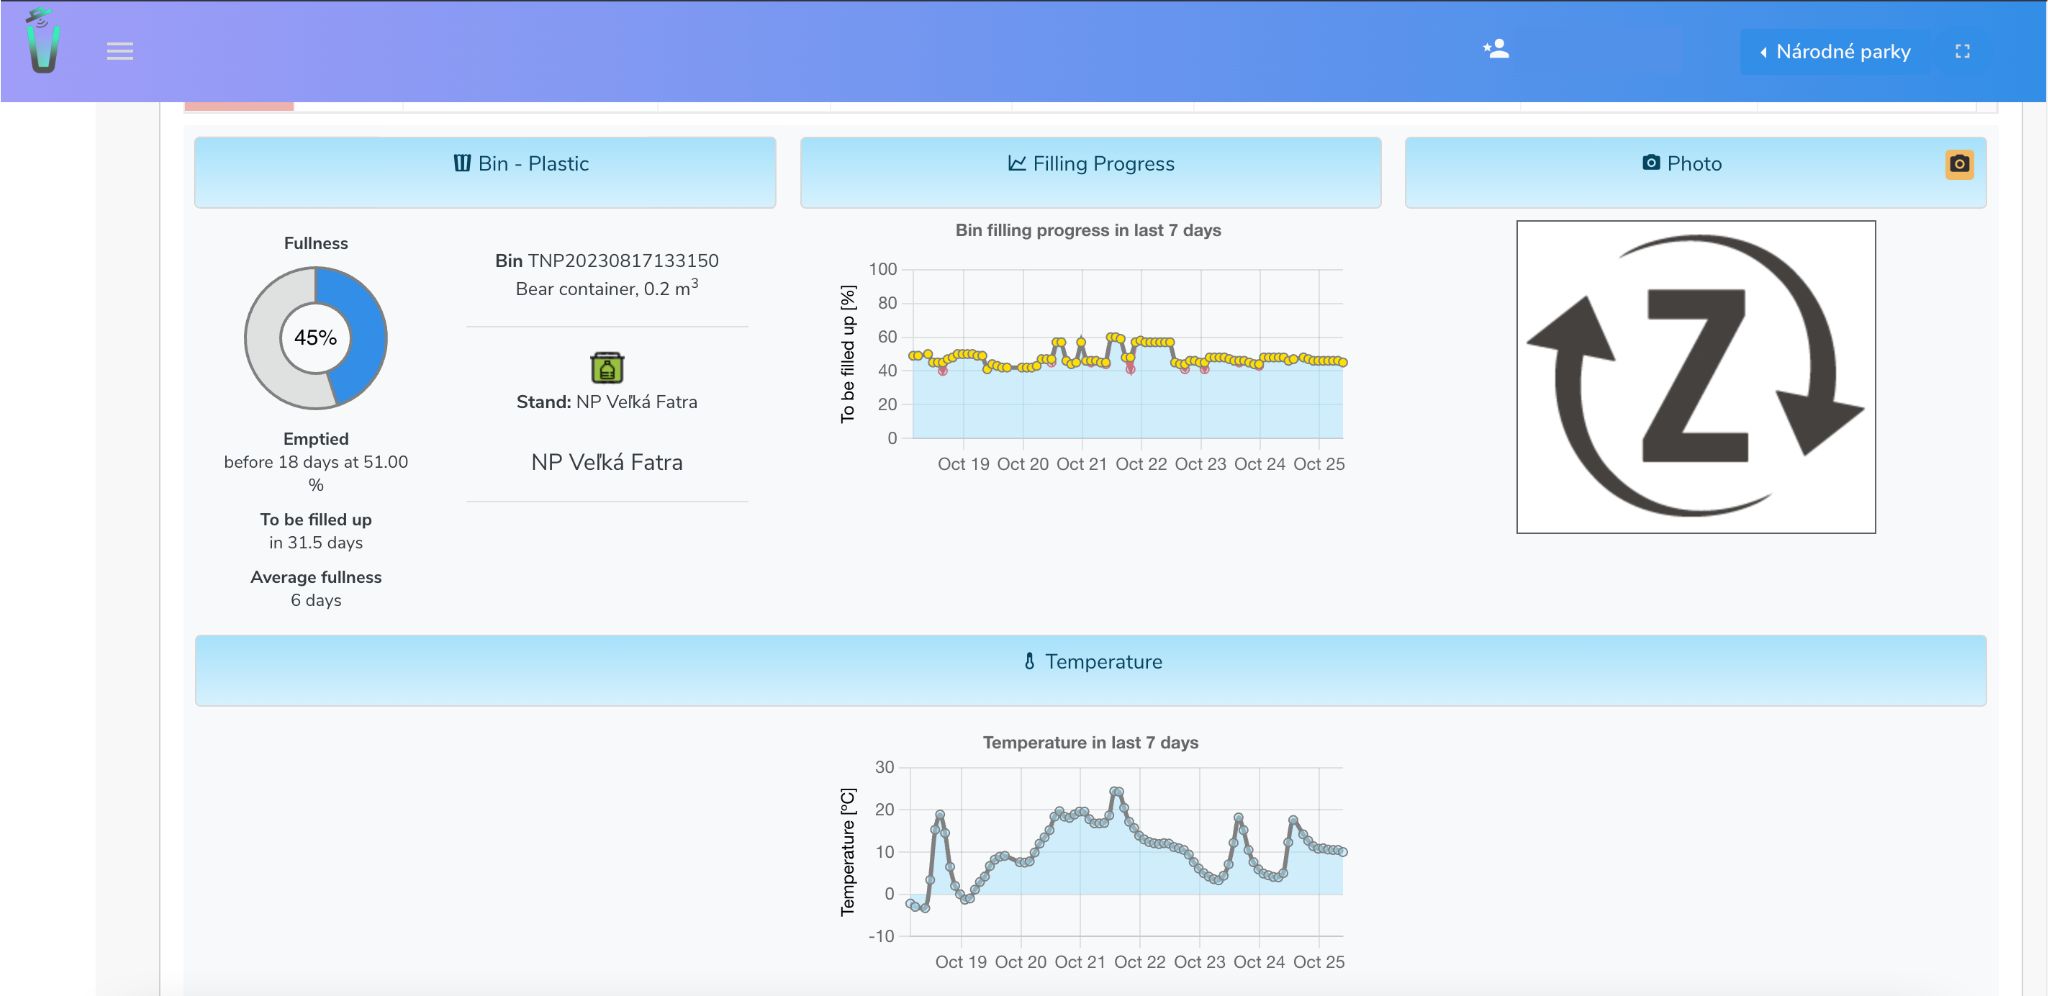
Task: Click the green bear container icon
Action: pos(607,367)
